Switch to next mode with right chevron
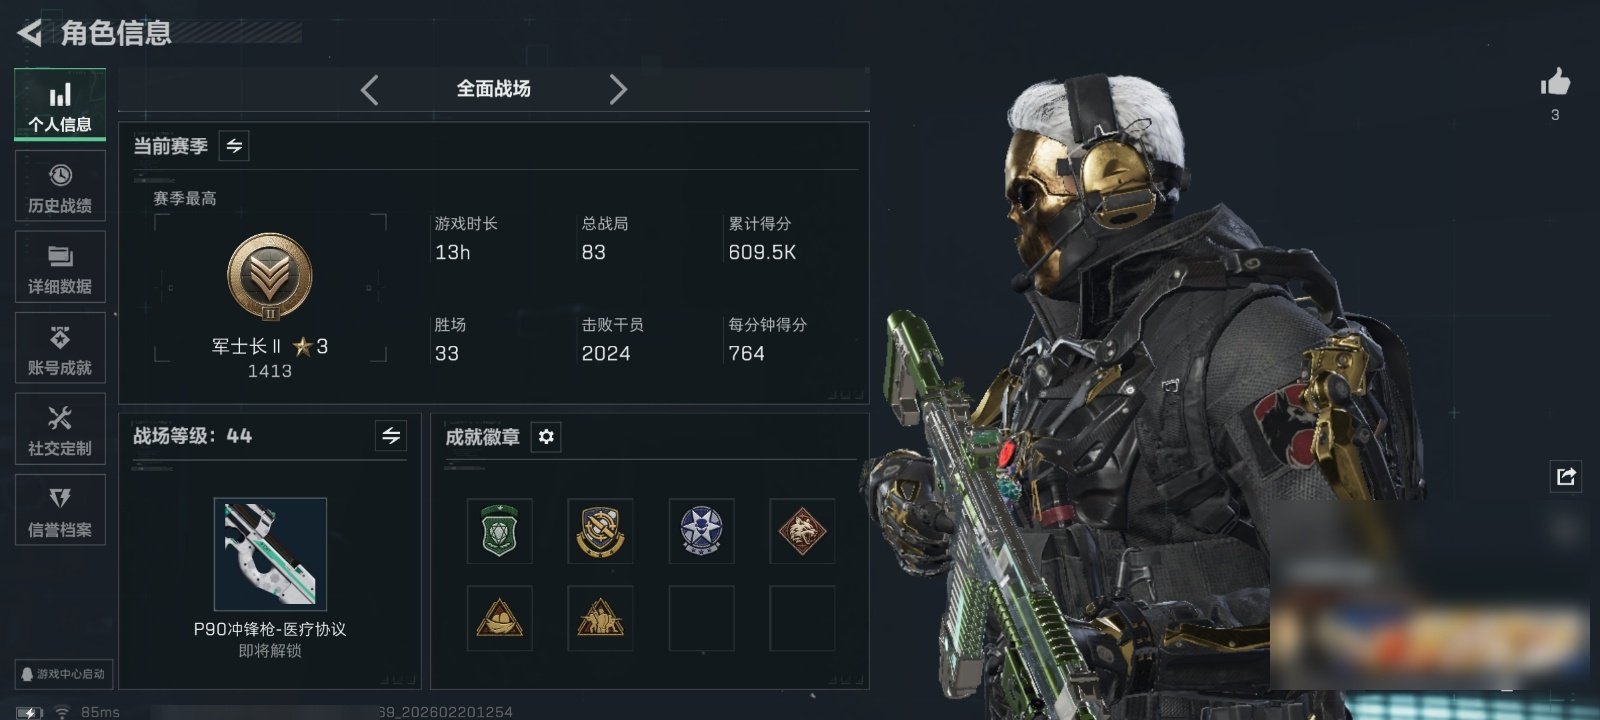The image size is (1600, 720). click(618, 90)
